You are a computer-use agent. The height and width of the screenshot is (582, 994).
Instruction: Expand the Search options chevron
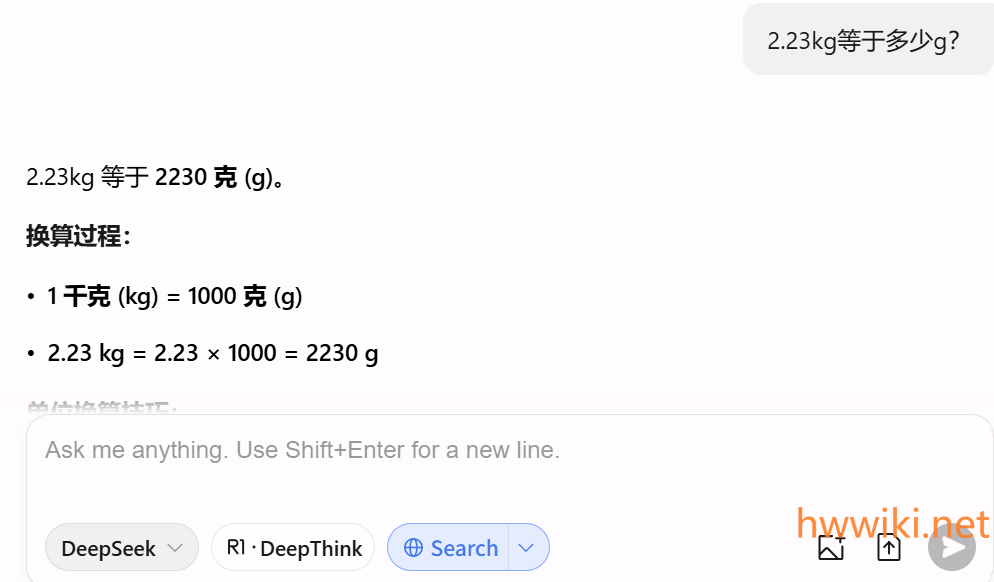click(528, 548)
